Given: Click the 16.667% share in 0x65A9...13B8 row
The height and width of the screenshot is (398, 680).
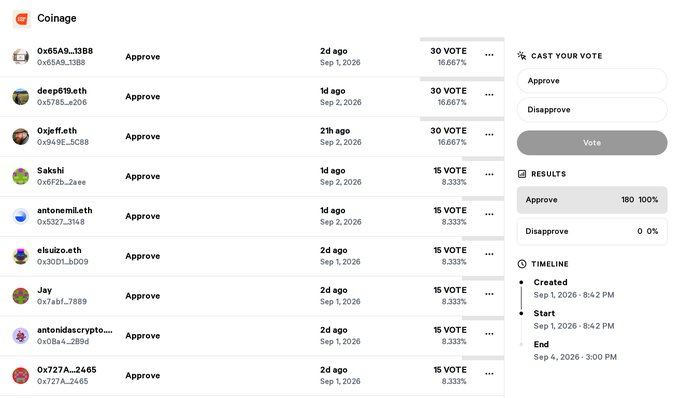Looking at the screenshot, I should click(452, 63).
